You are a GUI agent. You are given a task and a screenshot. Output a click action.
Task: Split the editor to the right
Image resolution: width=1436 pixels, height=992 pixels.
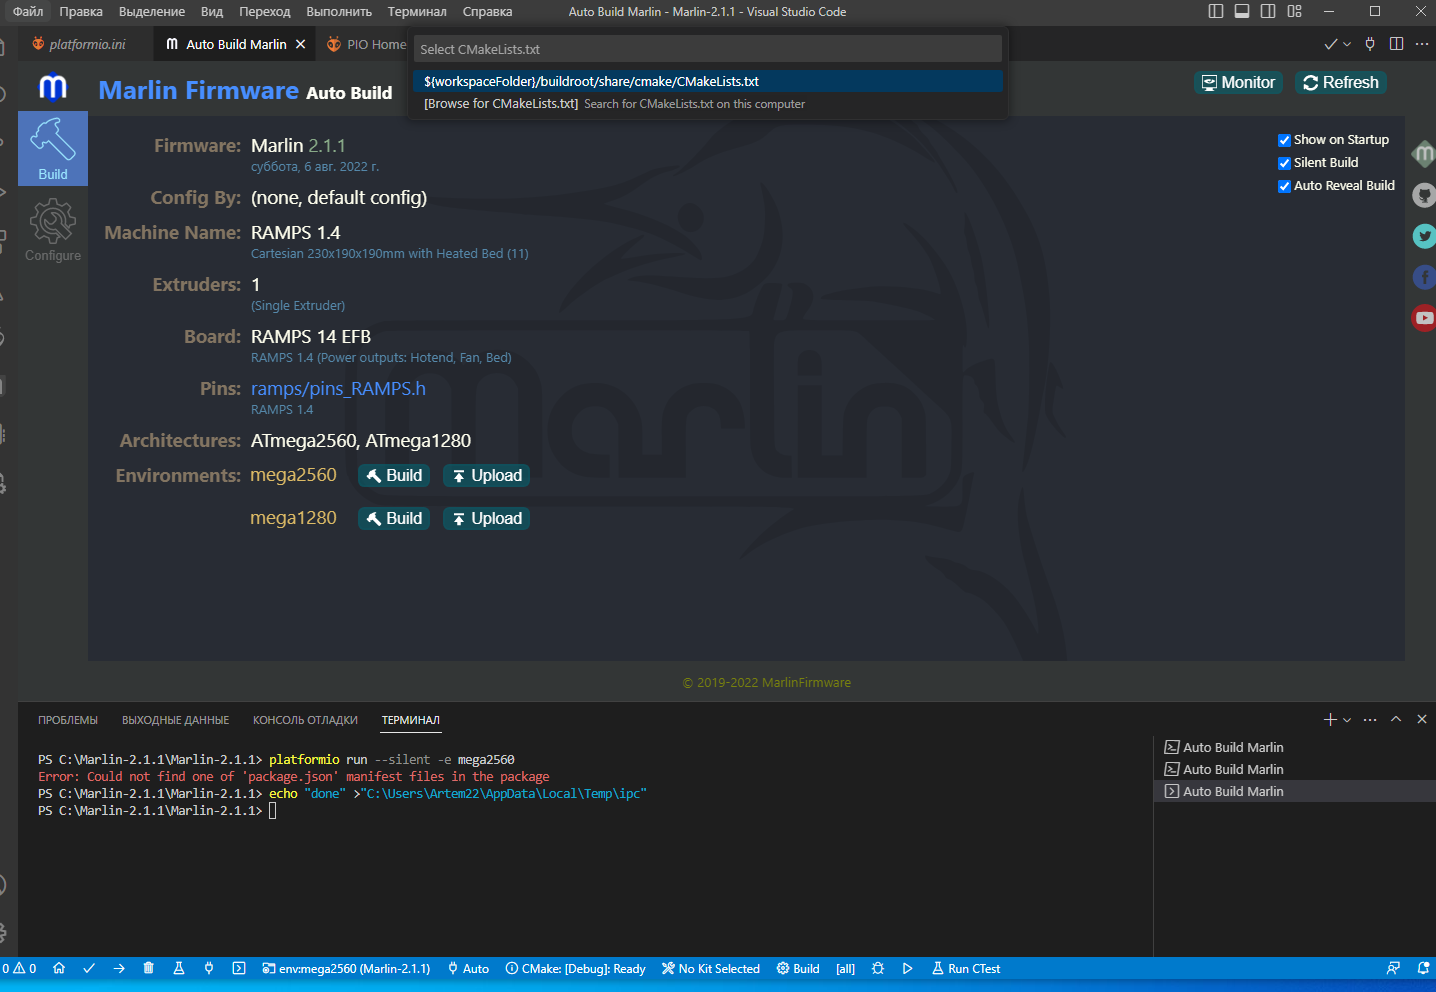(1396, 44)
